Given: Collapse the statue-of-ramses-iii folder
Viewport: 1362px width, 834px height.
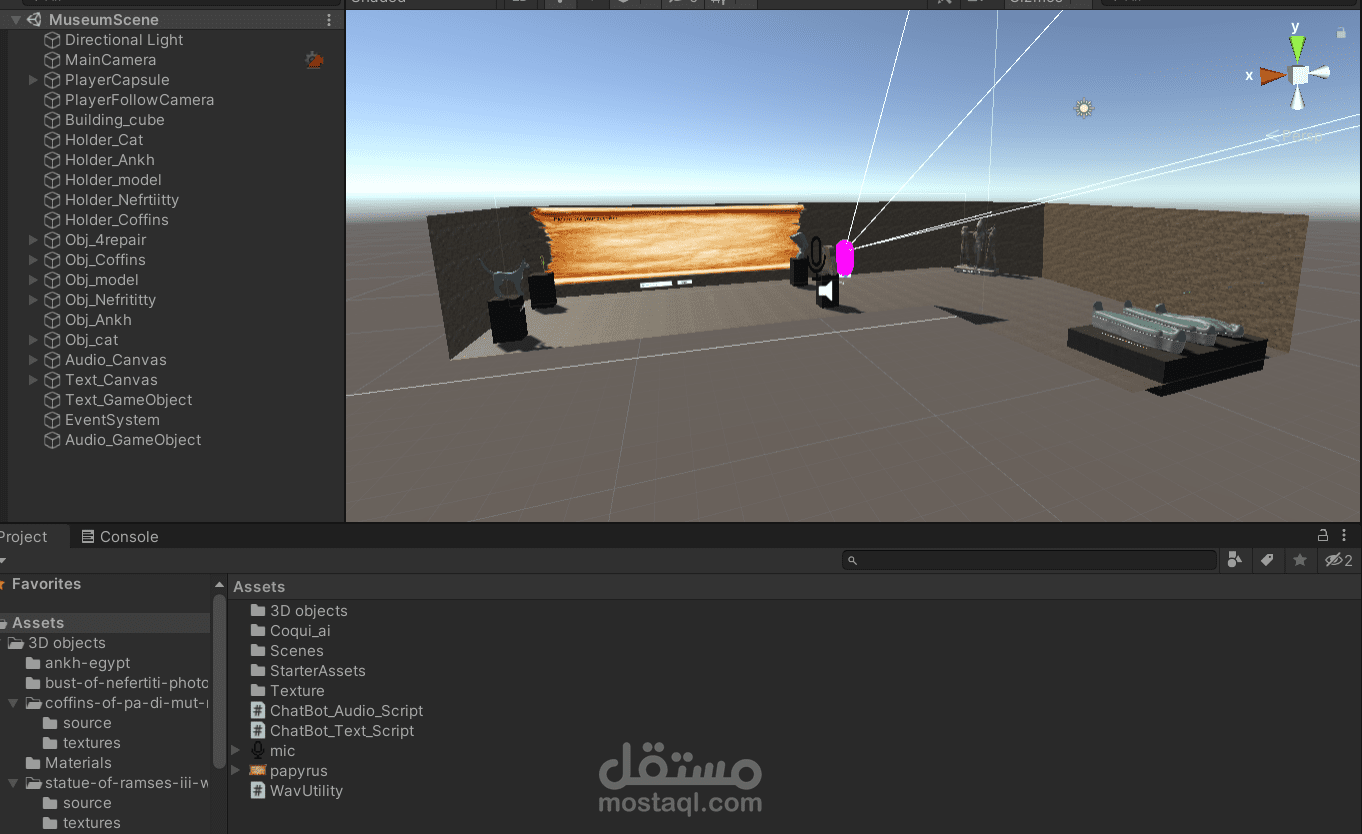Looking at the screenshot, I should coord(13,783).
